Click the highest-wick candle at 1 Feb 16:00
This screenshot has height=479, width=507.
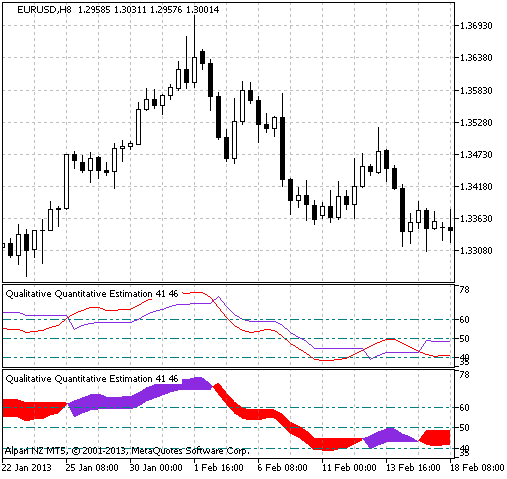click(x=194, y=69)
